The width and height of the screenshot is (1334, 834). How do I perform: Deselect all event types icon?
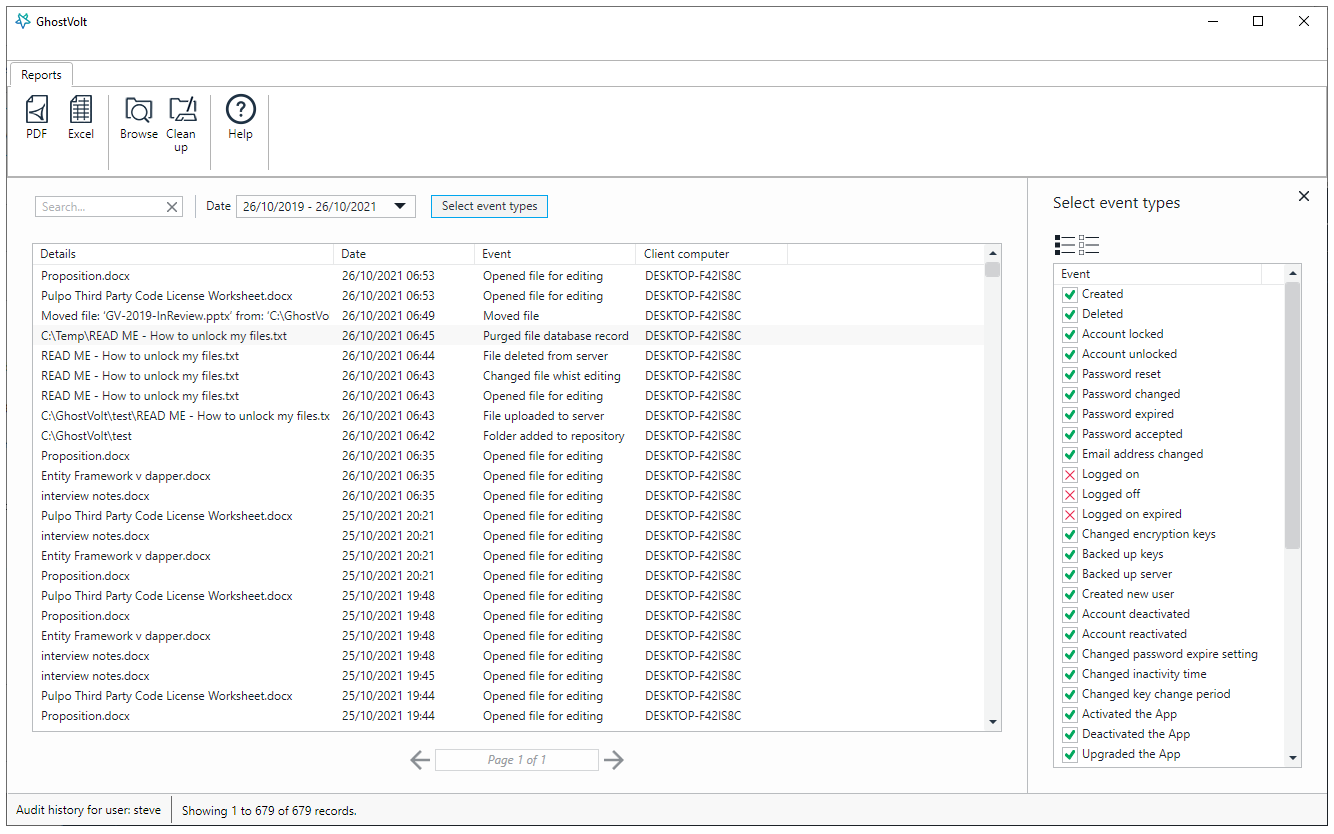[1089, 245]
